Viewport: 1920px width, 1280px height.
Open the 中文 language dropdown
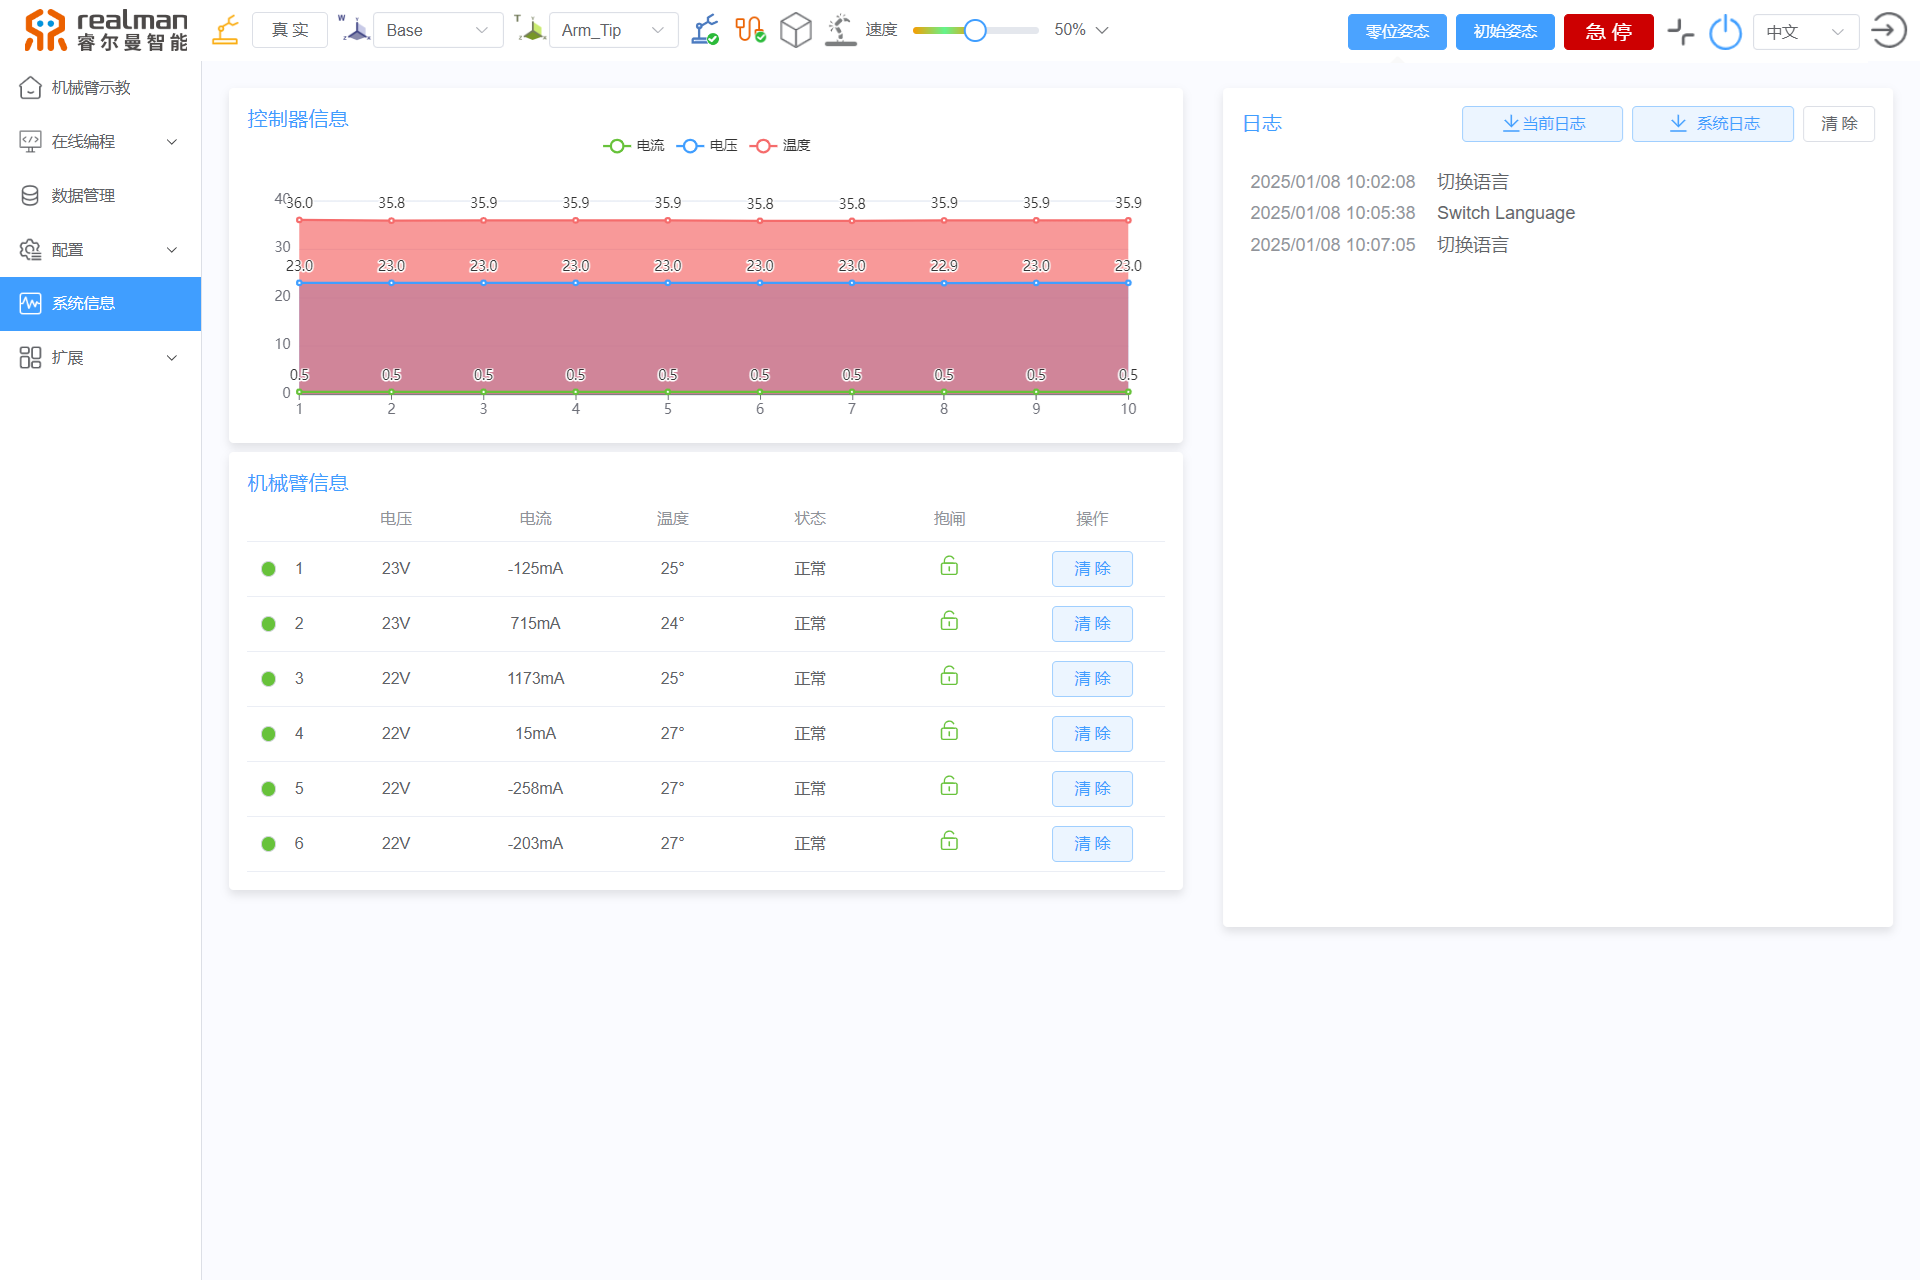1805,32
